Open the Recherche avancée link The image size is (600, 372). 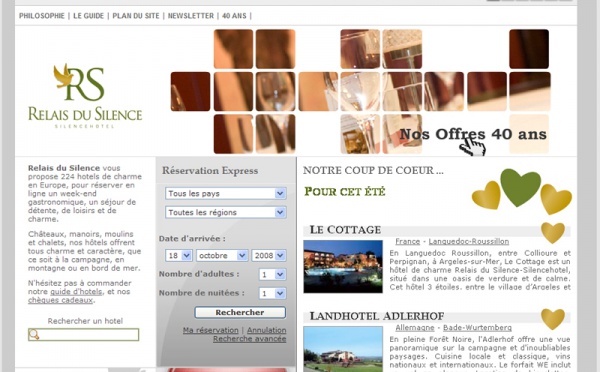coord(249,339)
